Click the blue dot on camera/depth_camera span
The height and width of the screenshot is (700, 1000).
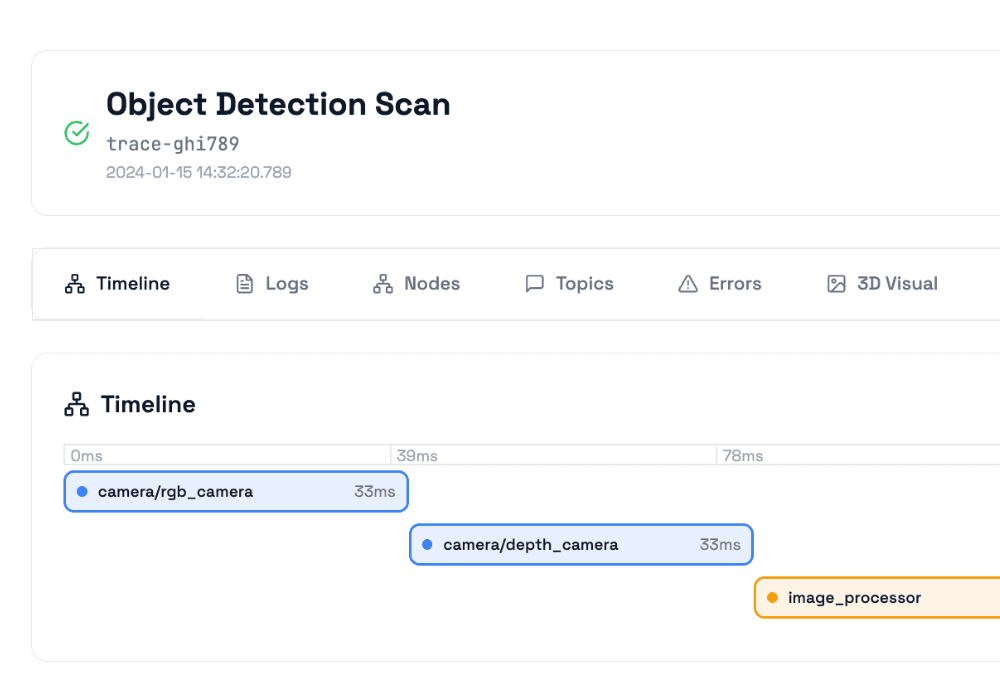[429, 544]
